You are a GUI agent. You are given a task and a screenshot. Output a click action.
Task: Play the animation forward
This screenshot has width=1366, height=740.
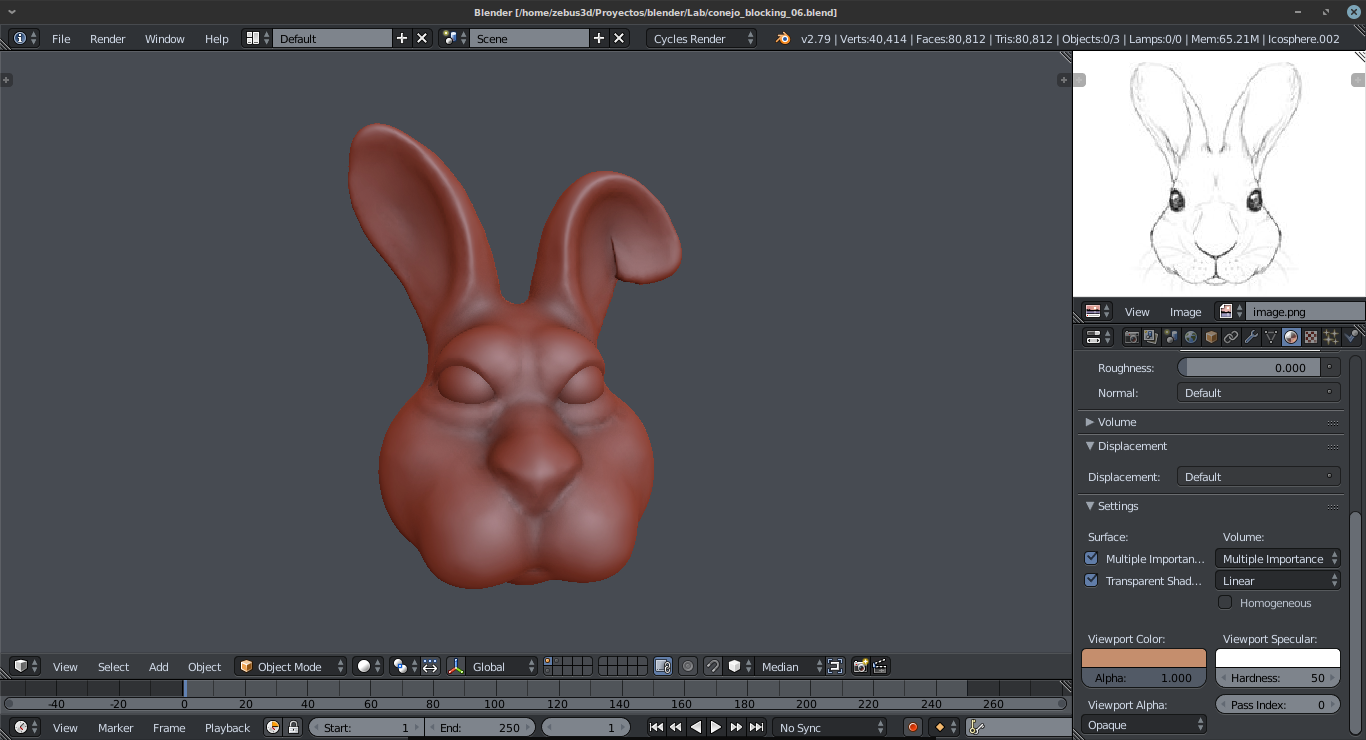click(x=716, y=727)
